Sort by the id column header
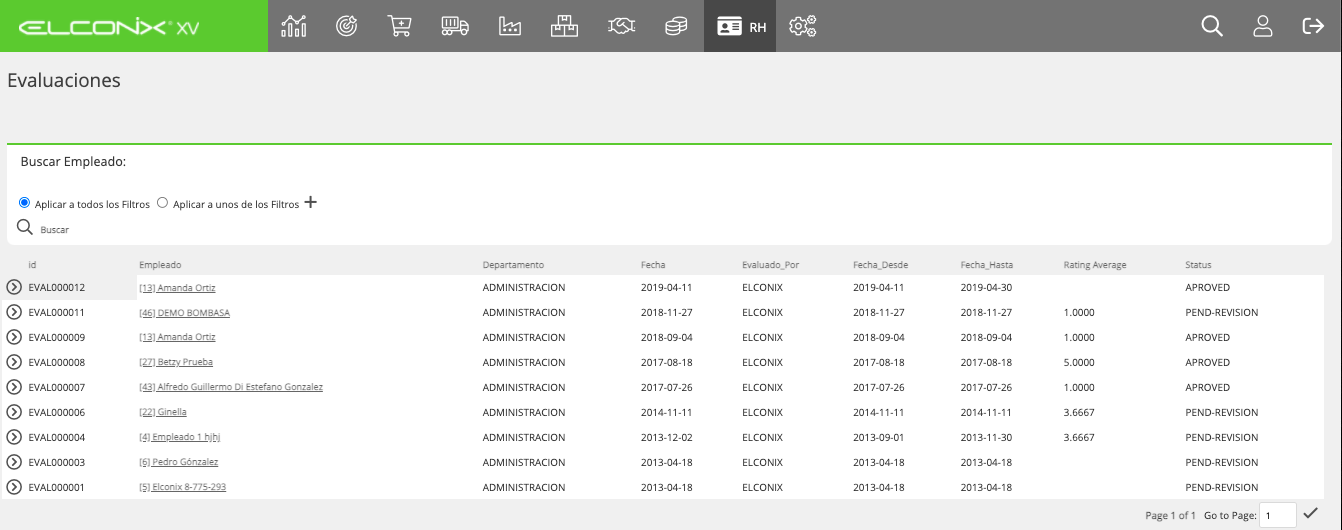The height and width of the screenshot is (530, 1342). click(x=32, y=265)
